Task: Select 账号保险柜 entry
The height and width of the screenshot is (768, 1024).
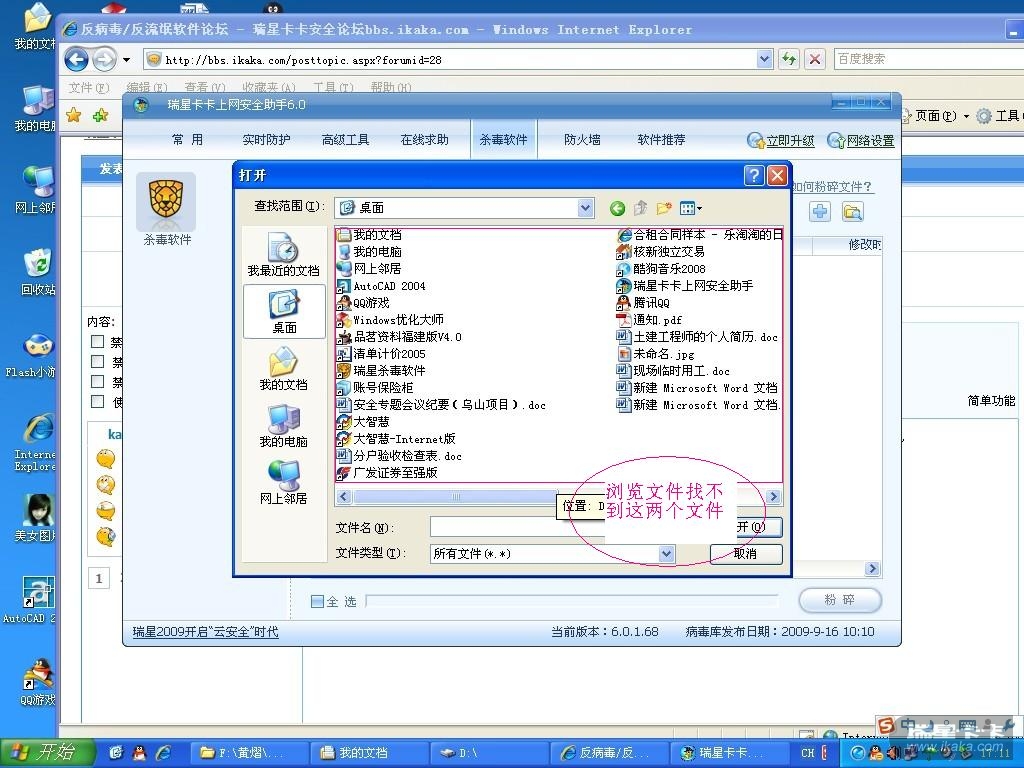Action: click(x=375, y=388)
